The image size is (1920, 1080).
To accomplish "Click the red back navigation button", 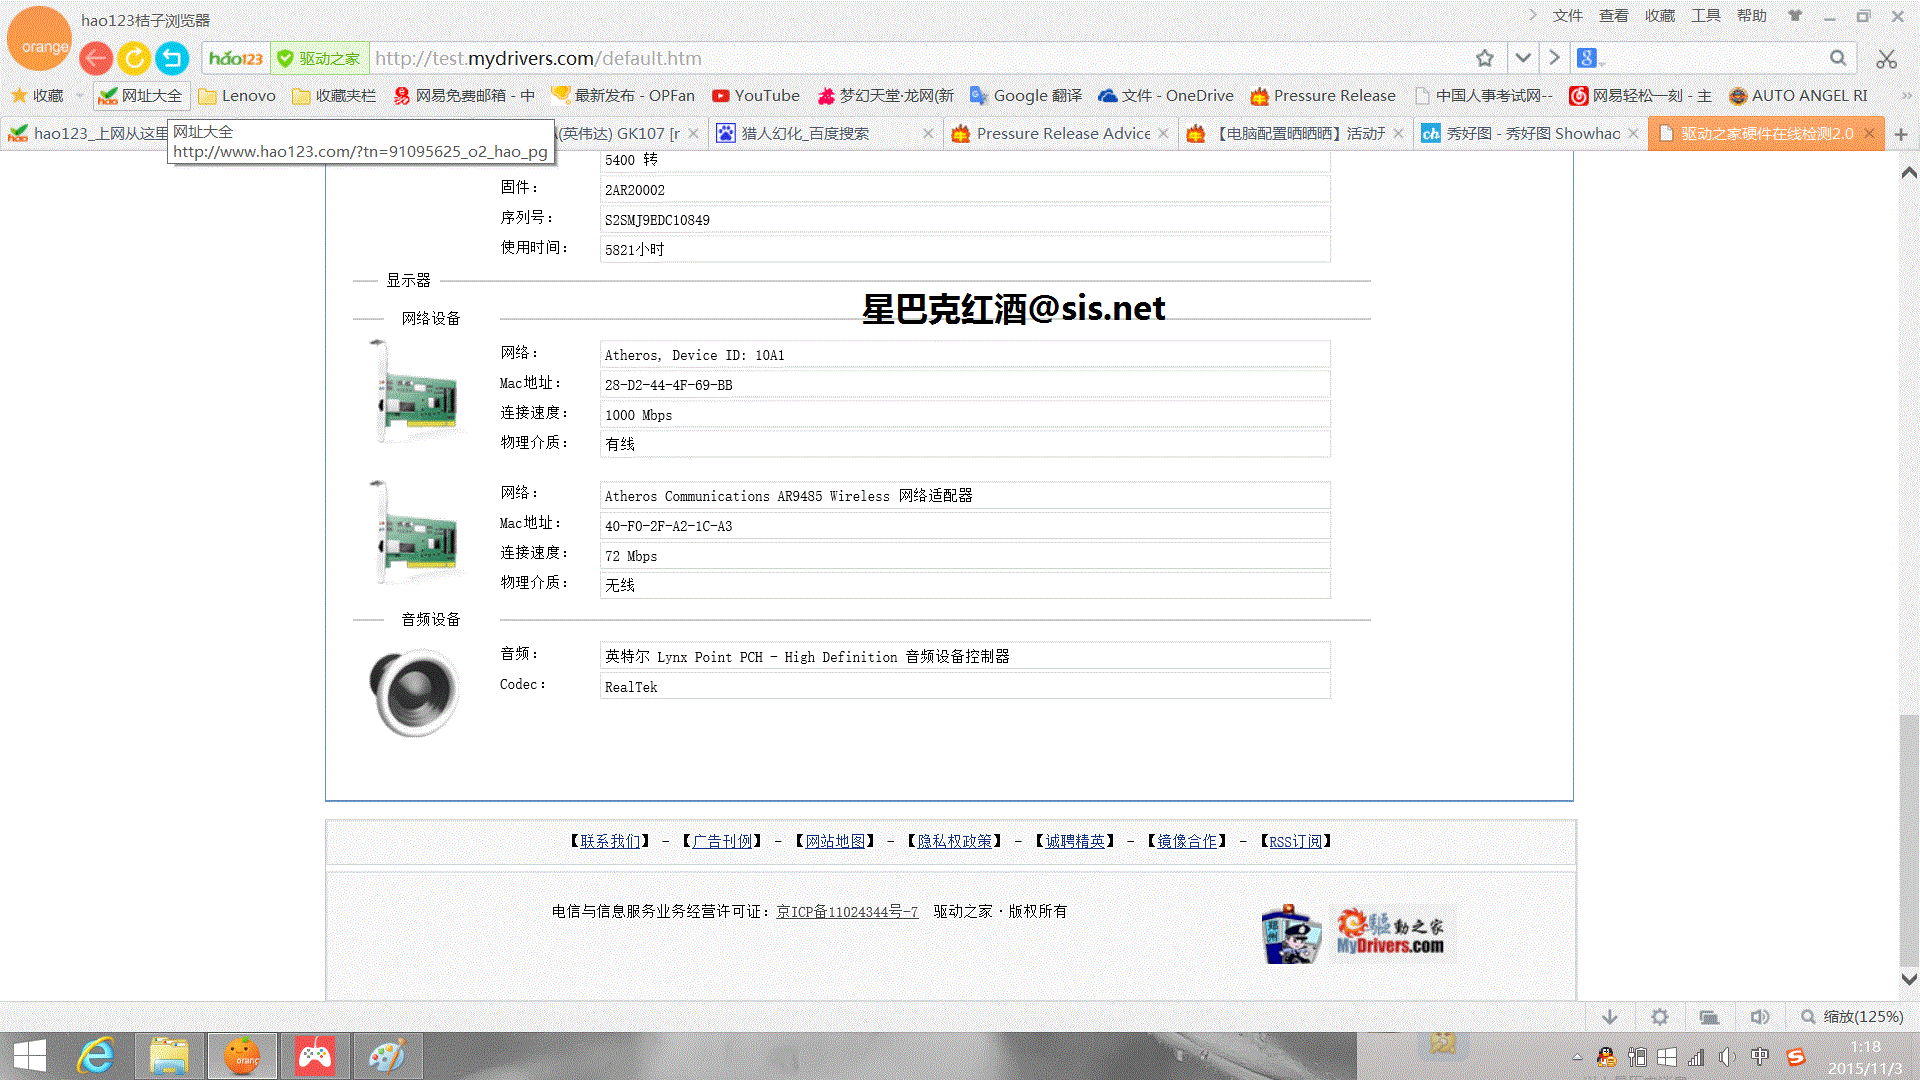I will tap(96, 58).
